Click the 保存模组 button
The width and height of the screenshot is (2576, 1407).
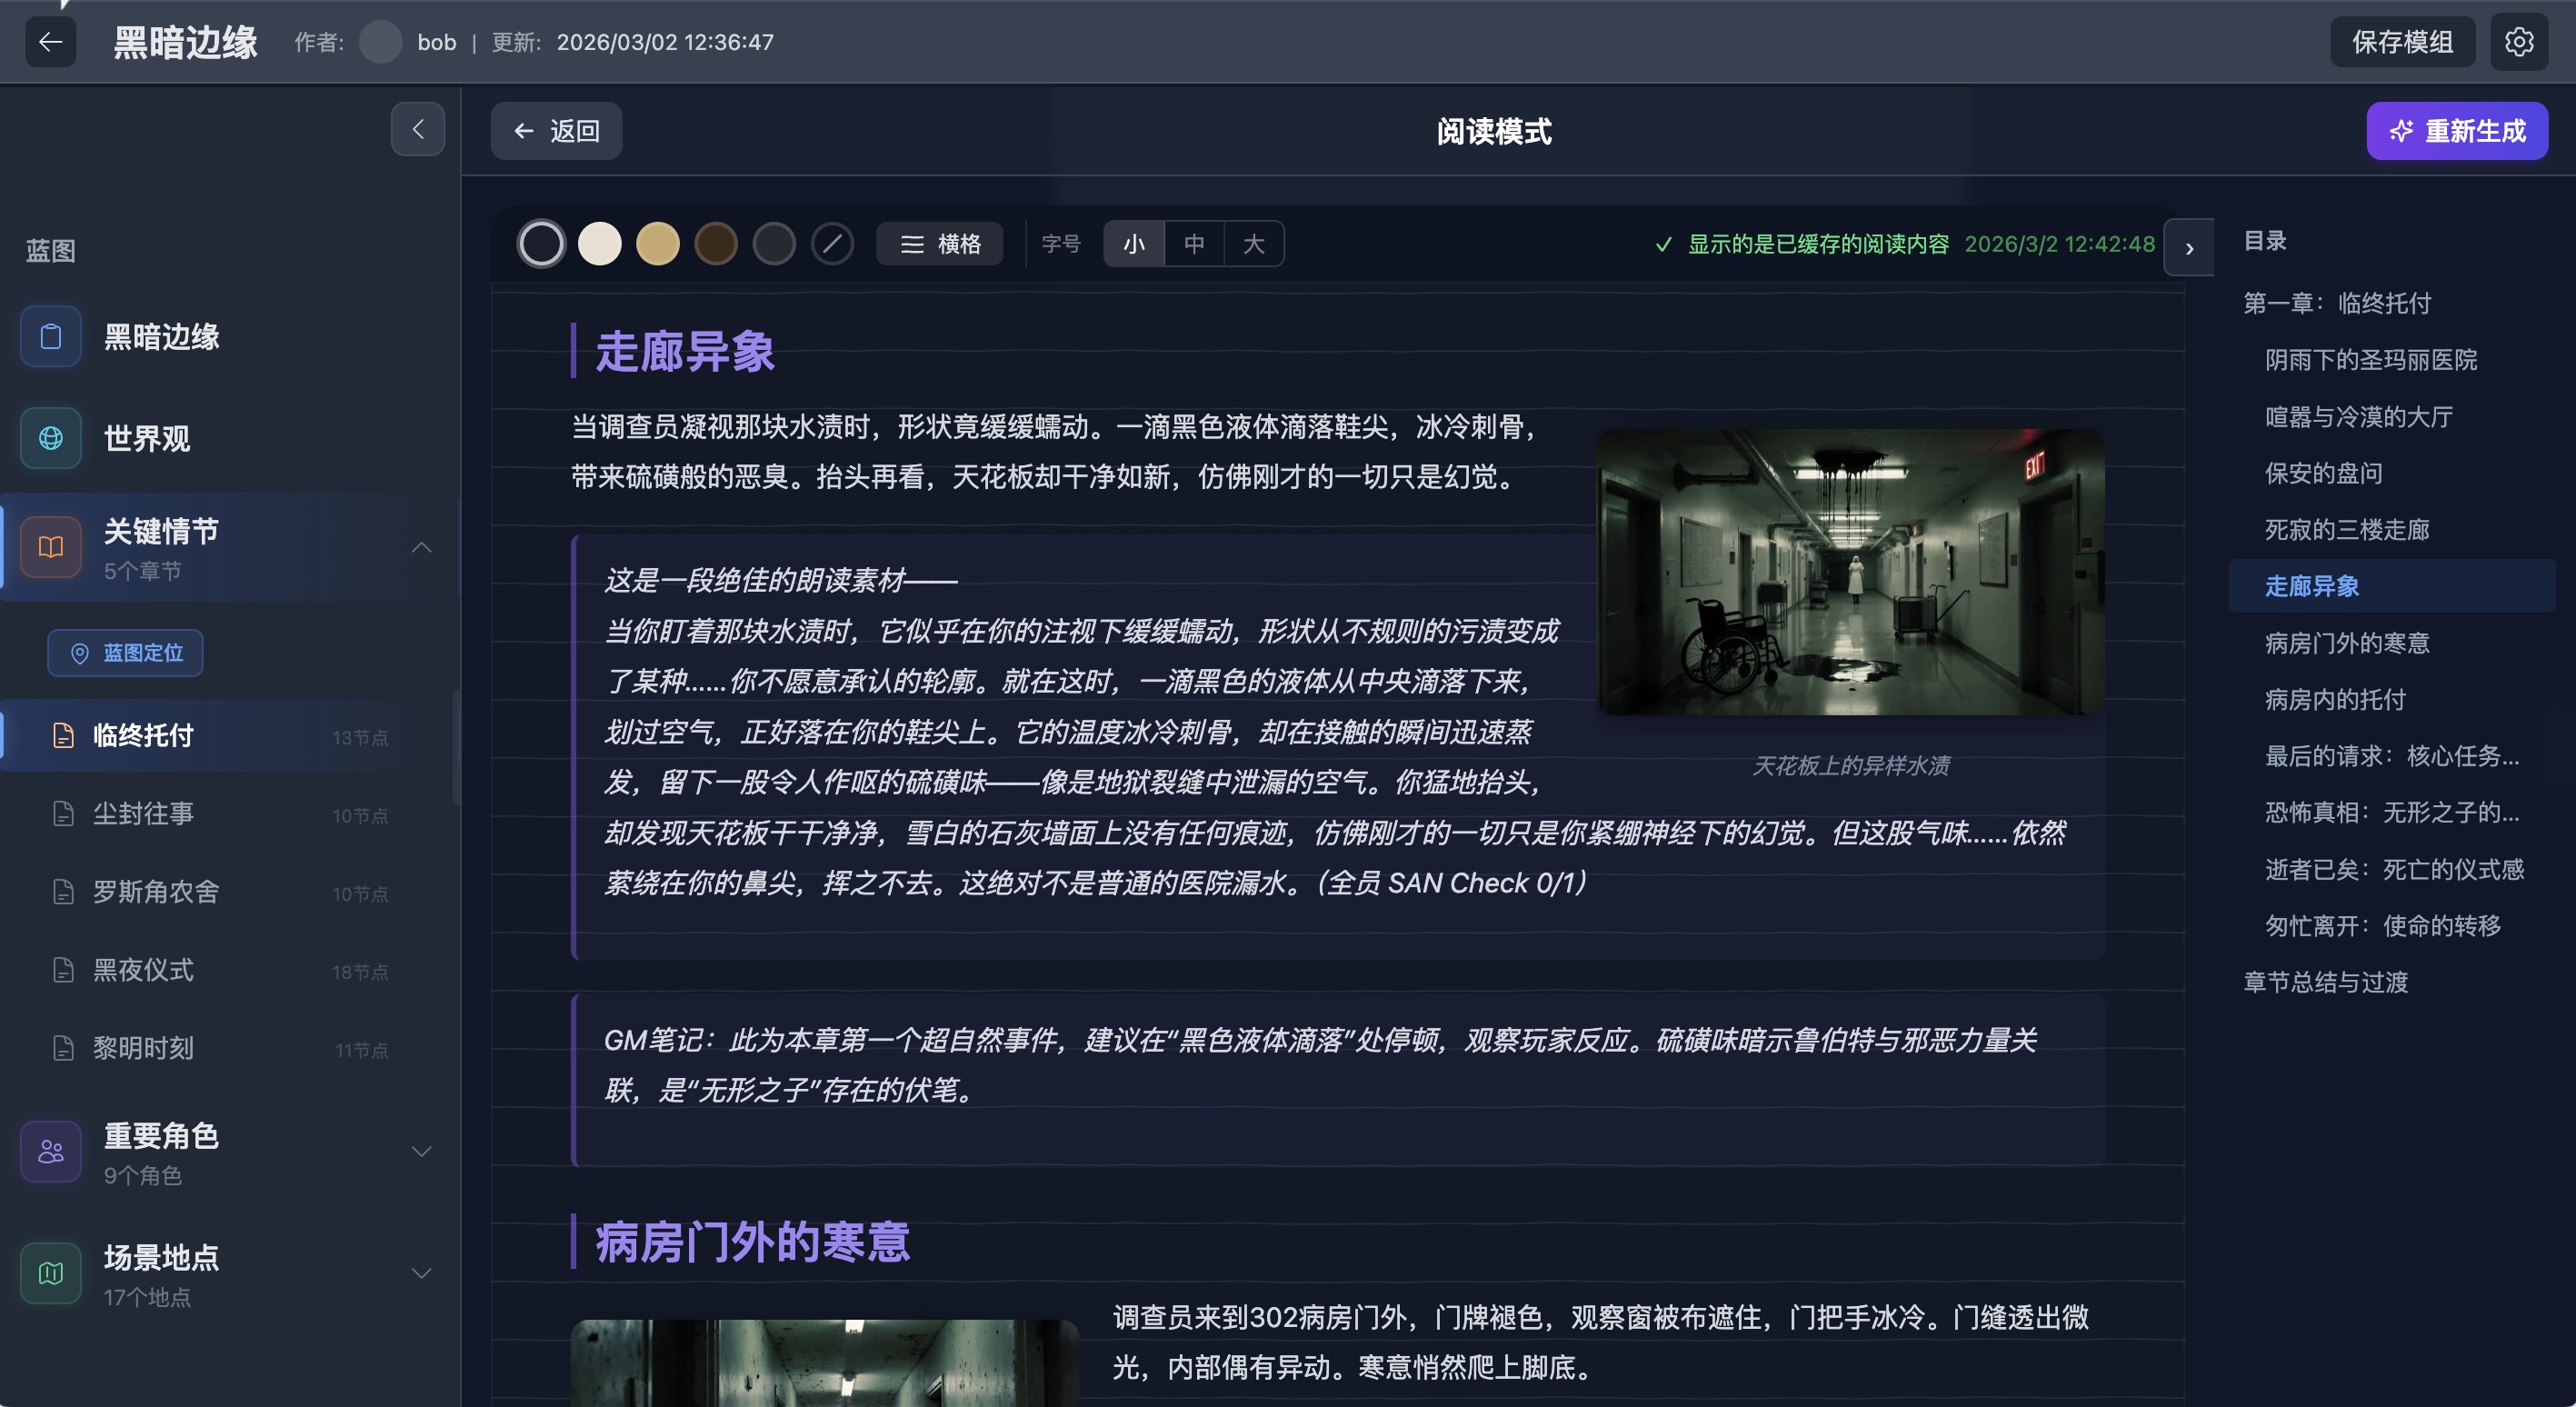pos(2402,41)
